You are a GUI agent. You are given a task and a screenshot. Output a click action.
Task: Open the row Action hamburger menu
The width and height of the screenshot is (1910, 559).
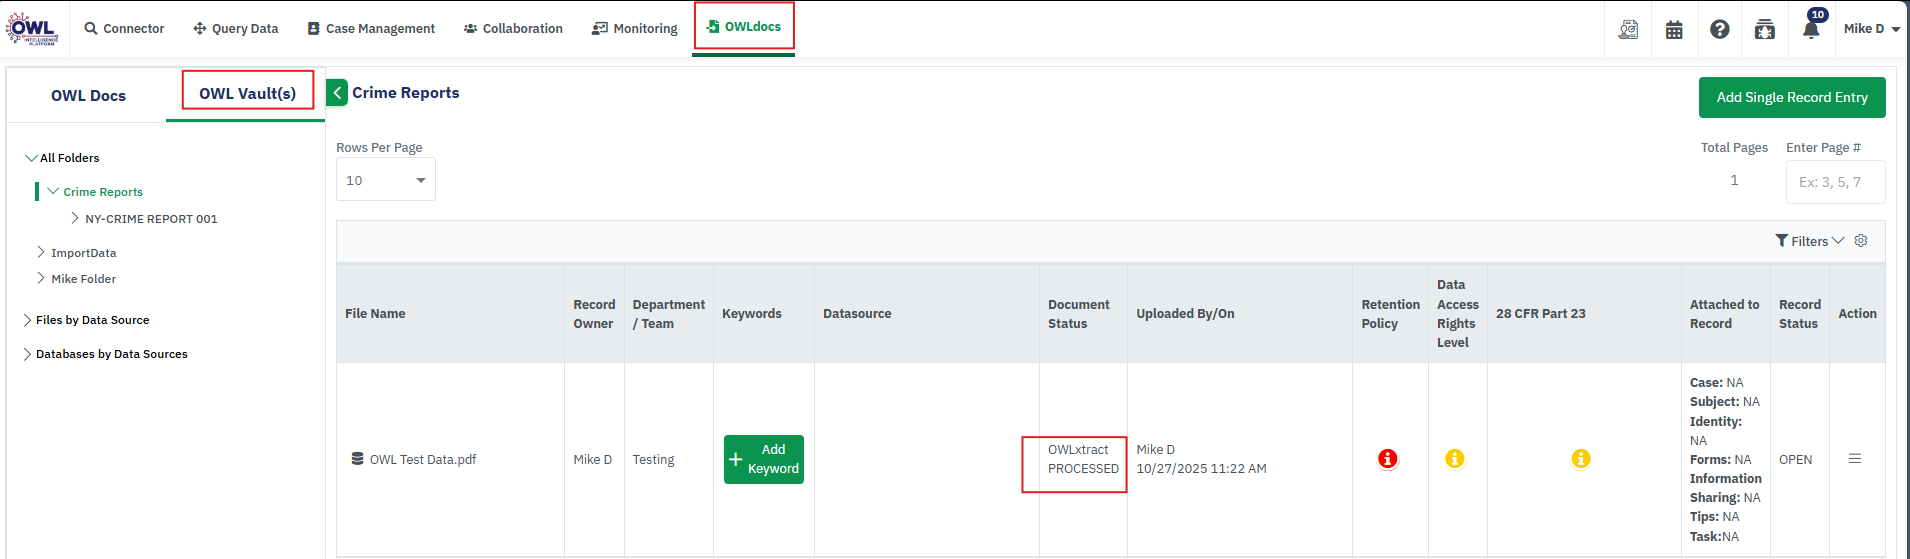[x=1855, y=459]
